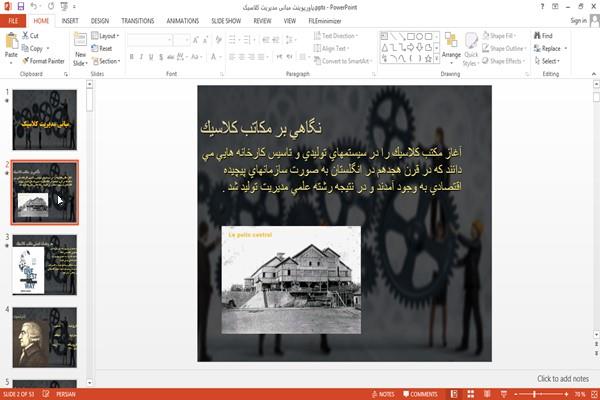Screen dimensions: 600x400
Task: Expand the Align Text dropdown
Action: tap(331, 48)
